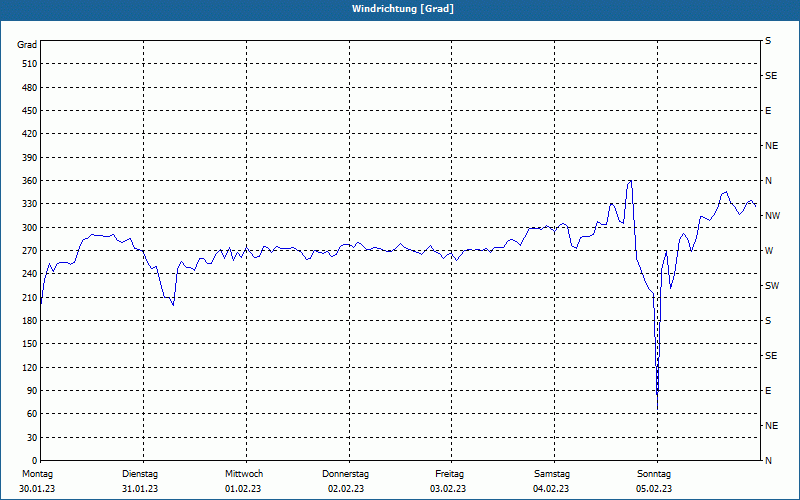Screen dimensions: 800x500
Task: Select the 330 value on the degree axis
Action: [x=30, y=204]
